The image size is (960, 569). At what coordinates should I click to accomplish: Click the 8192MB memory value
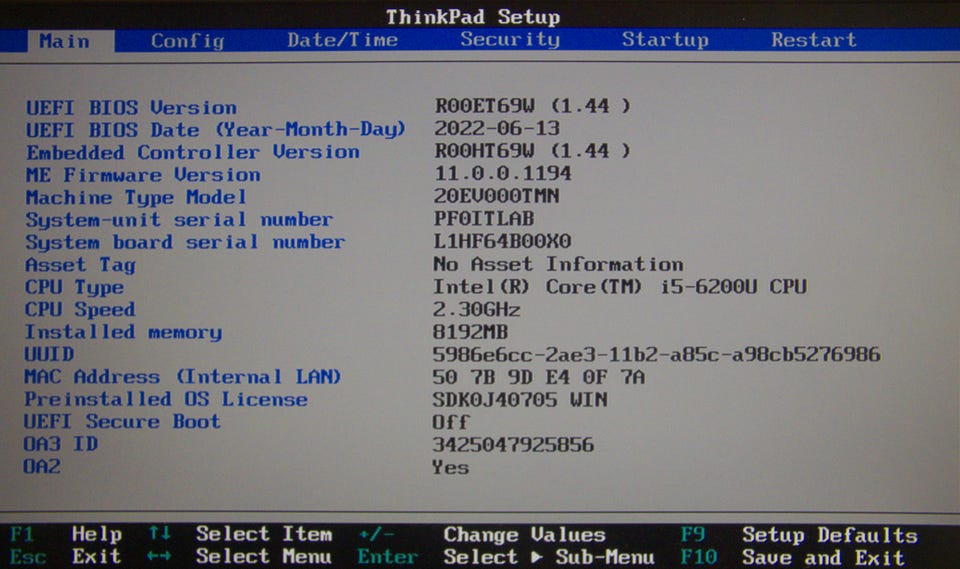pyautogui.click(x=470, y=332)
